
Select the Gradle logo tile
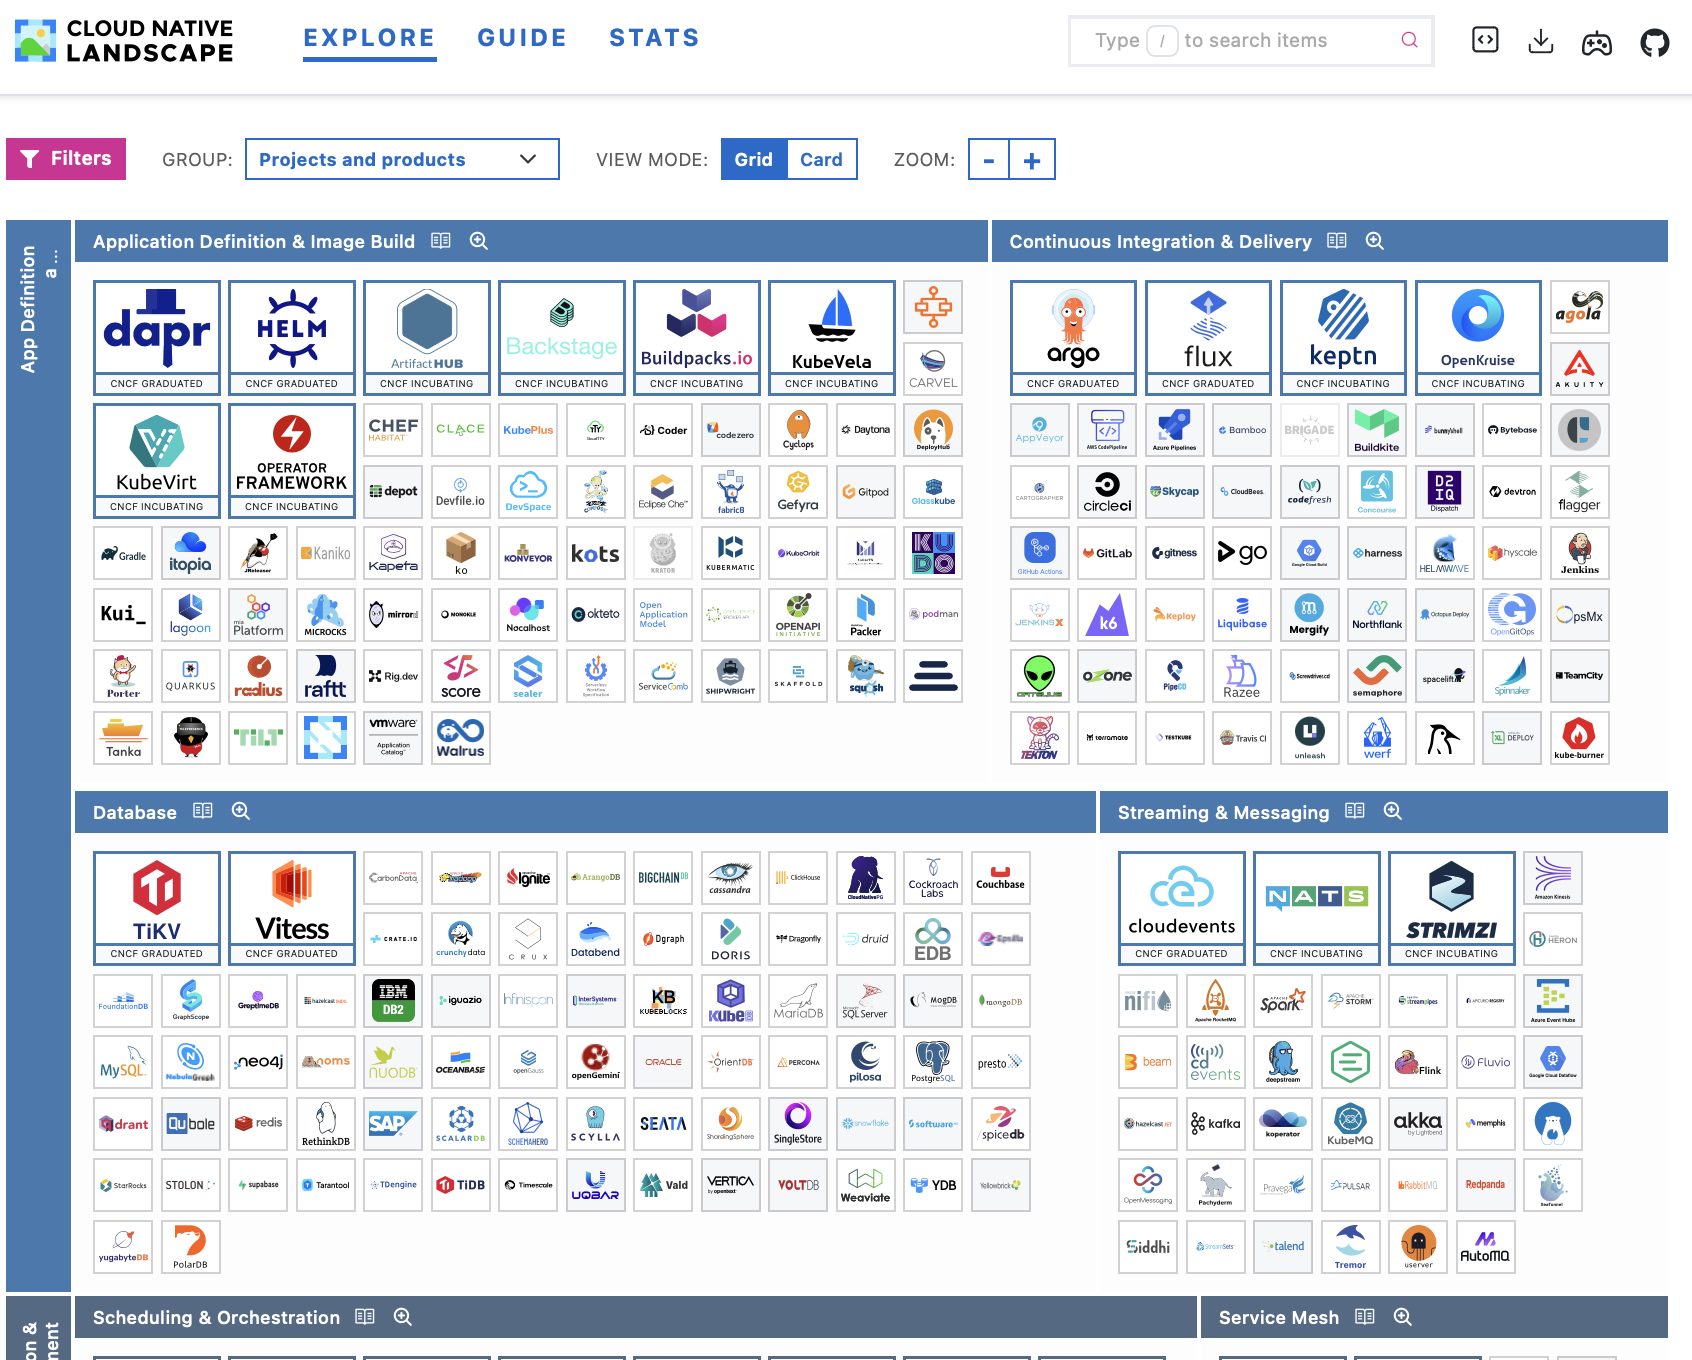click(123, 553)
